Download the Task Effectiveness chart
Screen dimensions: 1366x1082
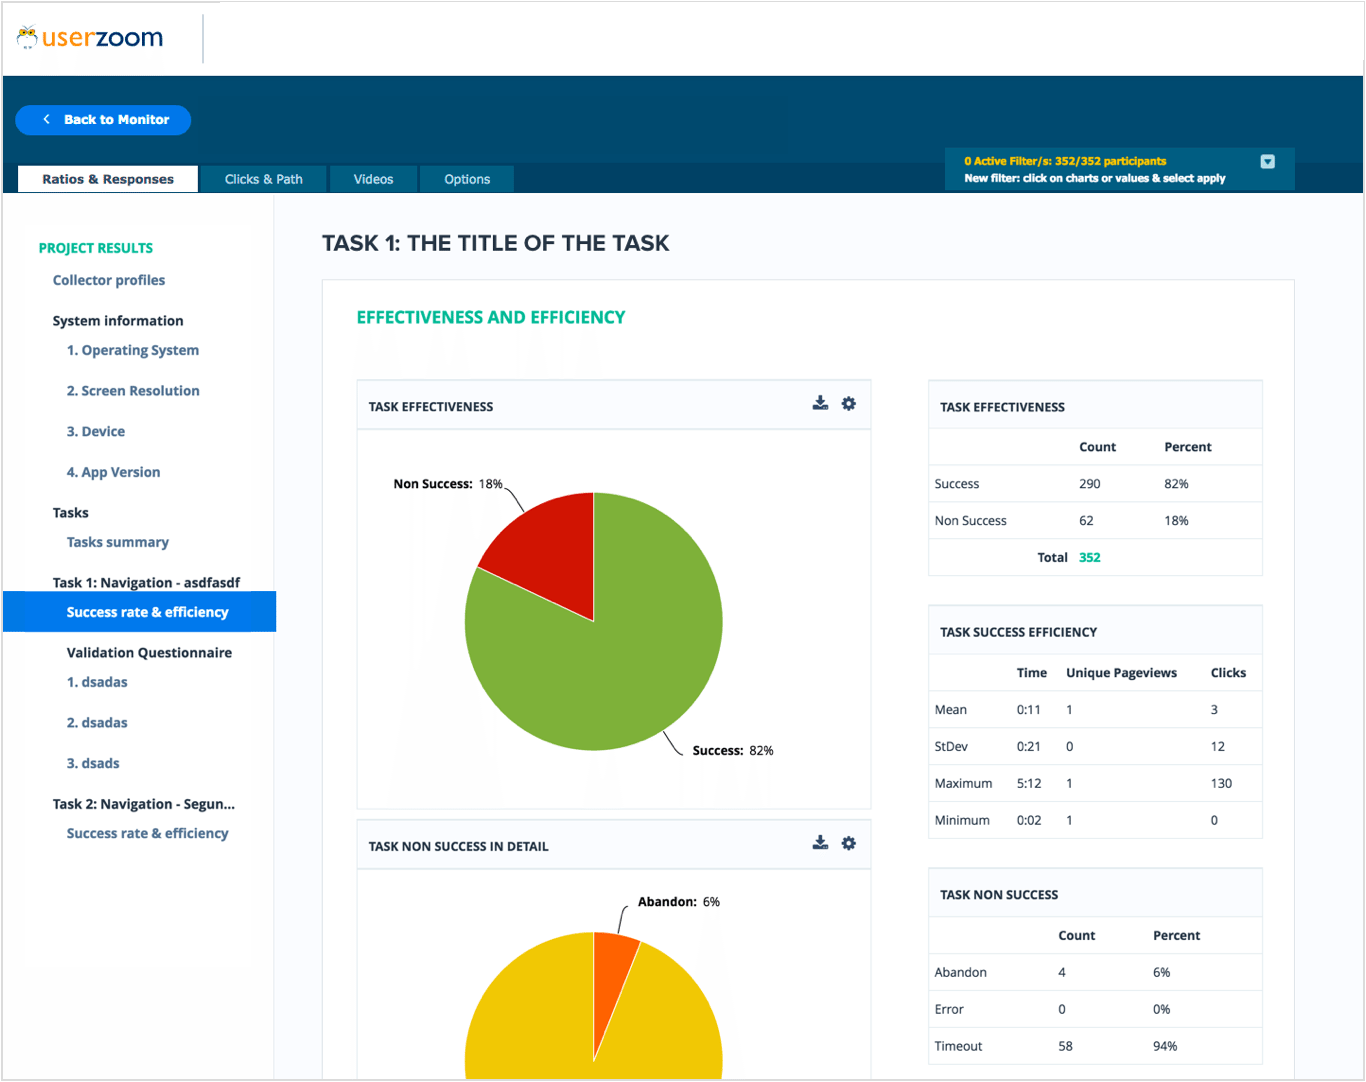820,403
